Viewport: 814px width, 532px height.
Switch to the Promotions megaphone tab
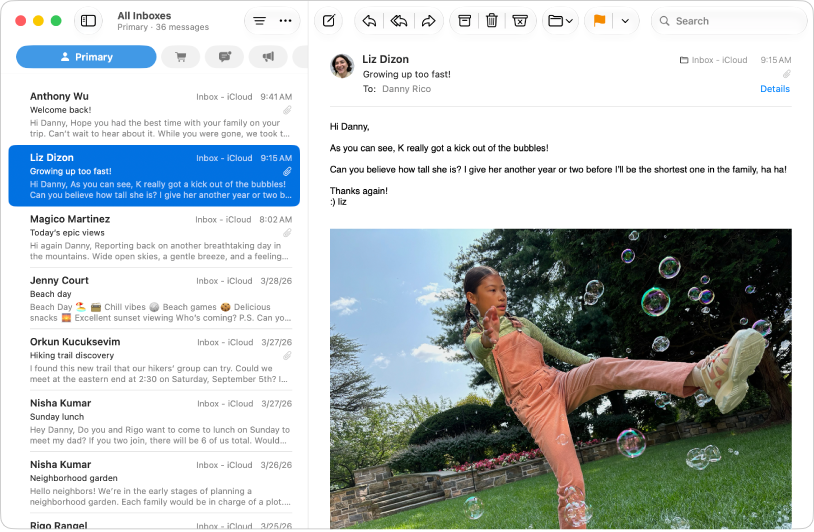268,57
